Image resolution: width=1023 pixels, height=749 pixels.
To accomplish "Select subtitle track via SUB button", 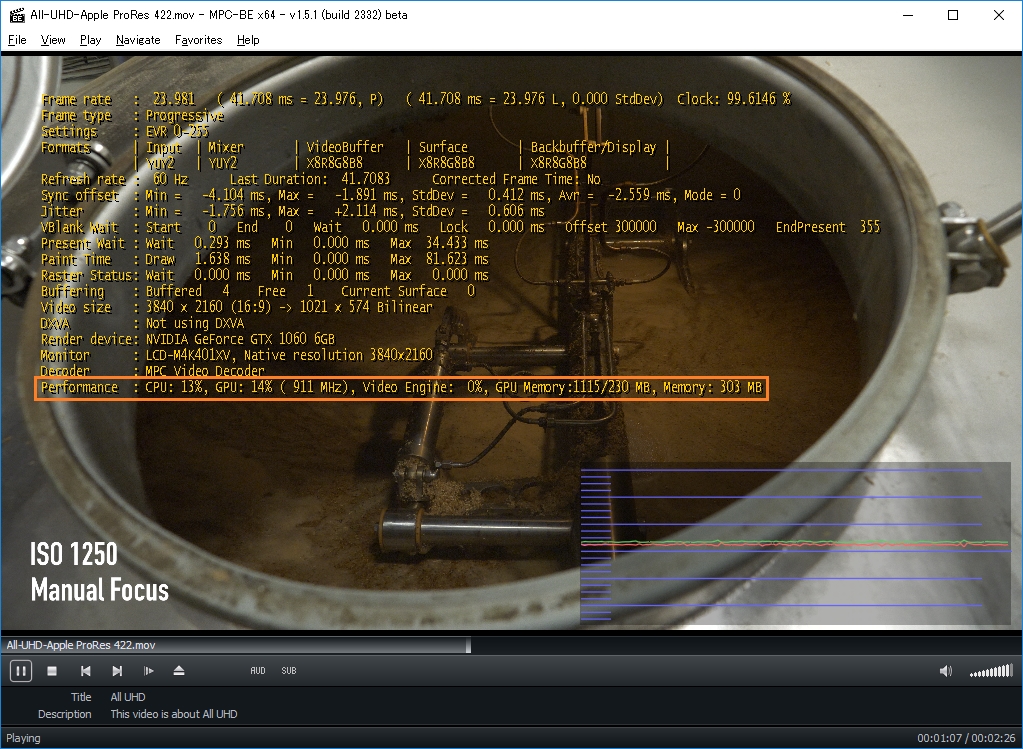I will point(288,671).
